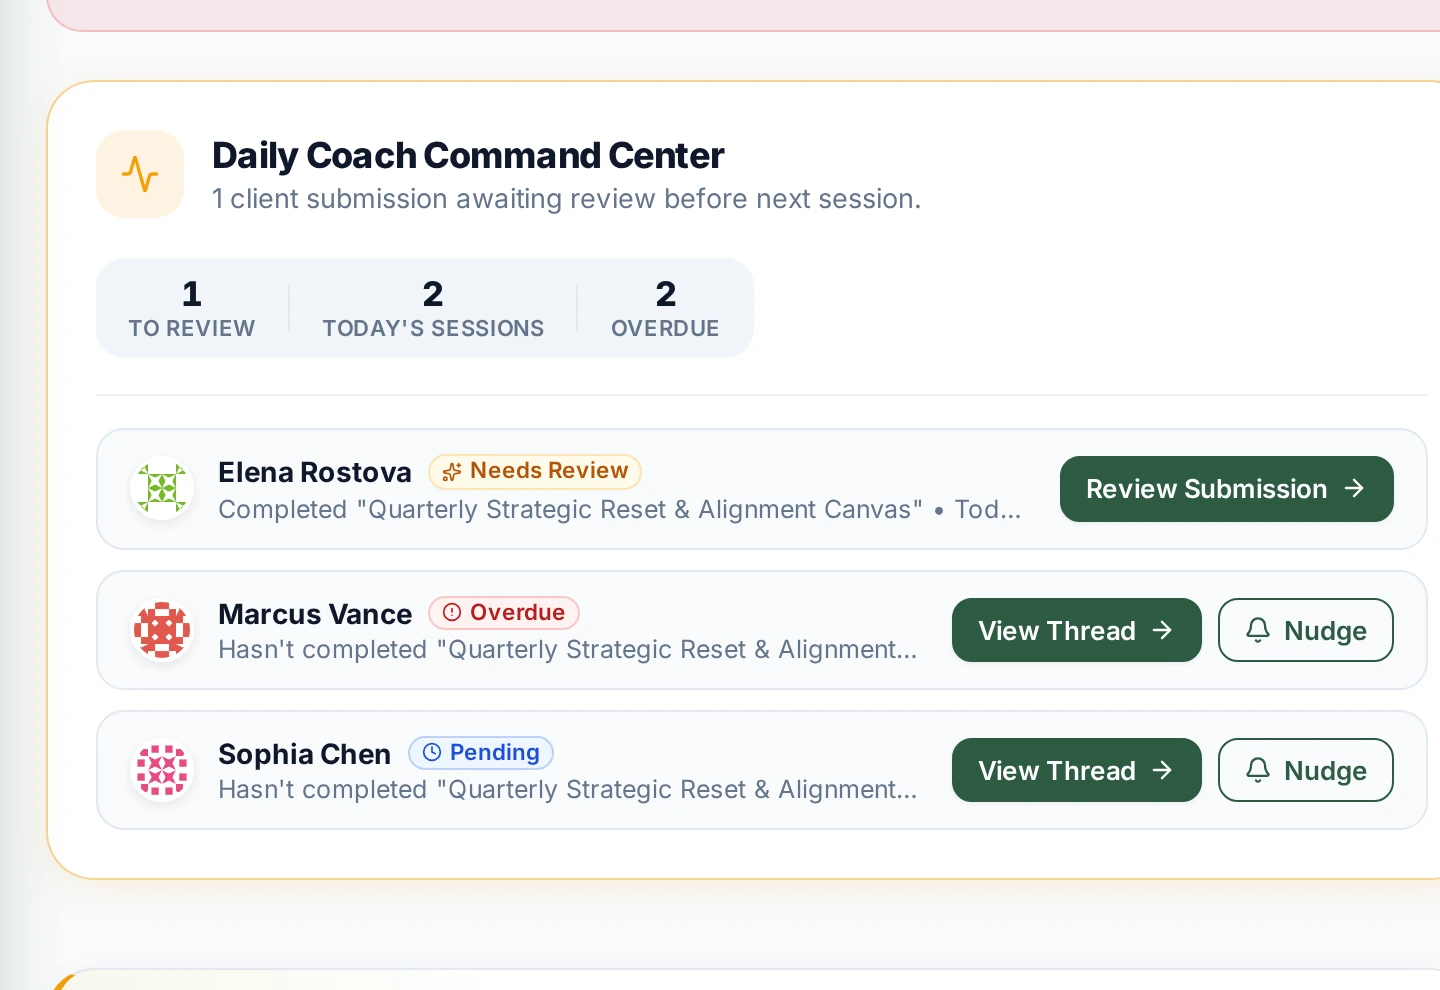Review Elena Rostova's submission
Viewport: 1440px width, 990px height.
[1226, 489]
